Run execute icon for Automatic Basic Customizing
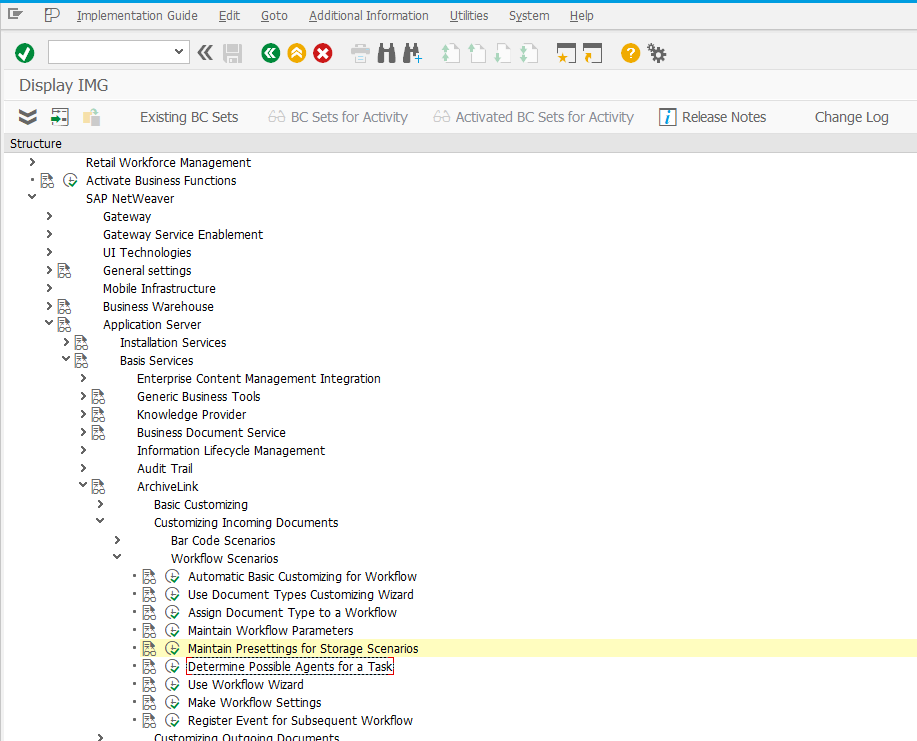 coord(172,577)
